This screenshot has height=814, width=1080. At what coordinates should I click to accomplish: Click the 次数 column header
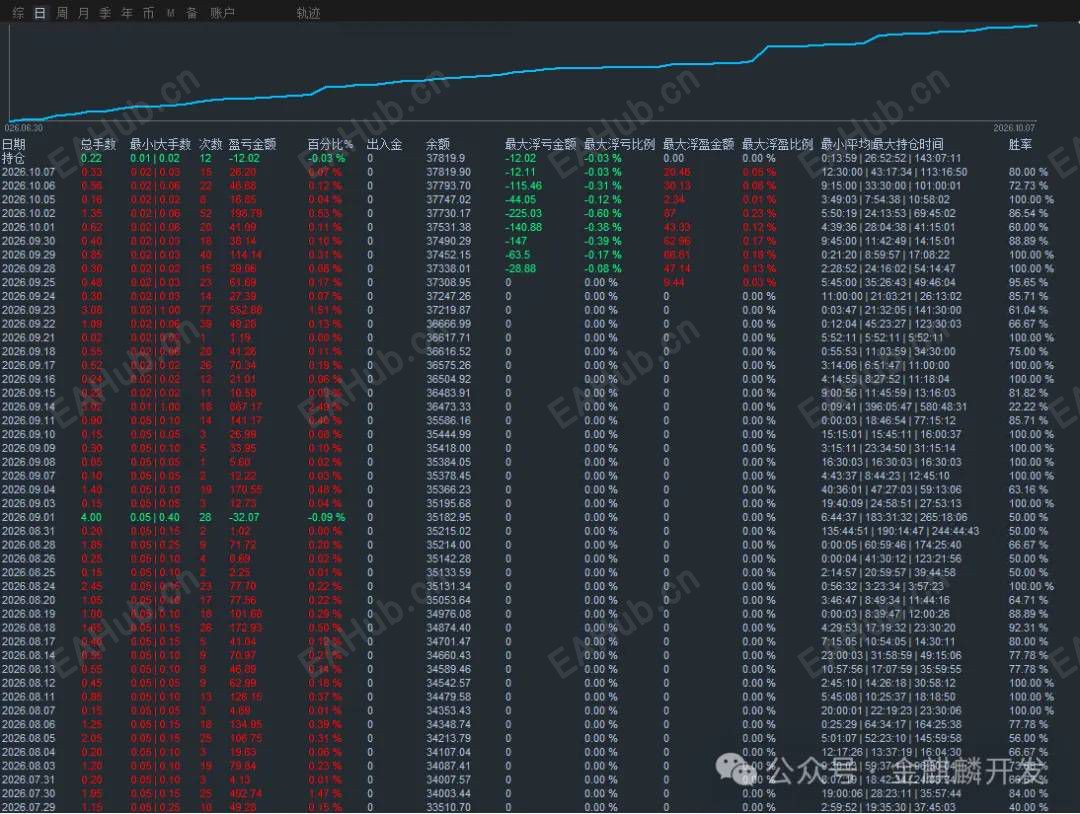(210, 144)
